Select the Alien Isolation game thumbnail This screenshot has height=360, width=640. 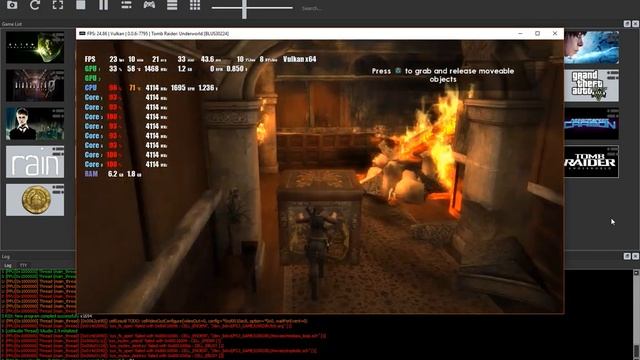pos(35,47)
